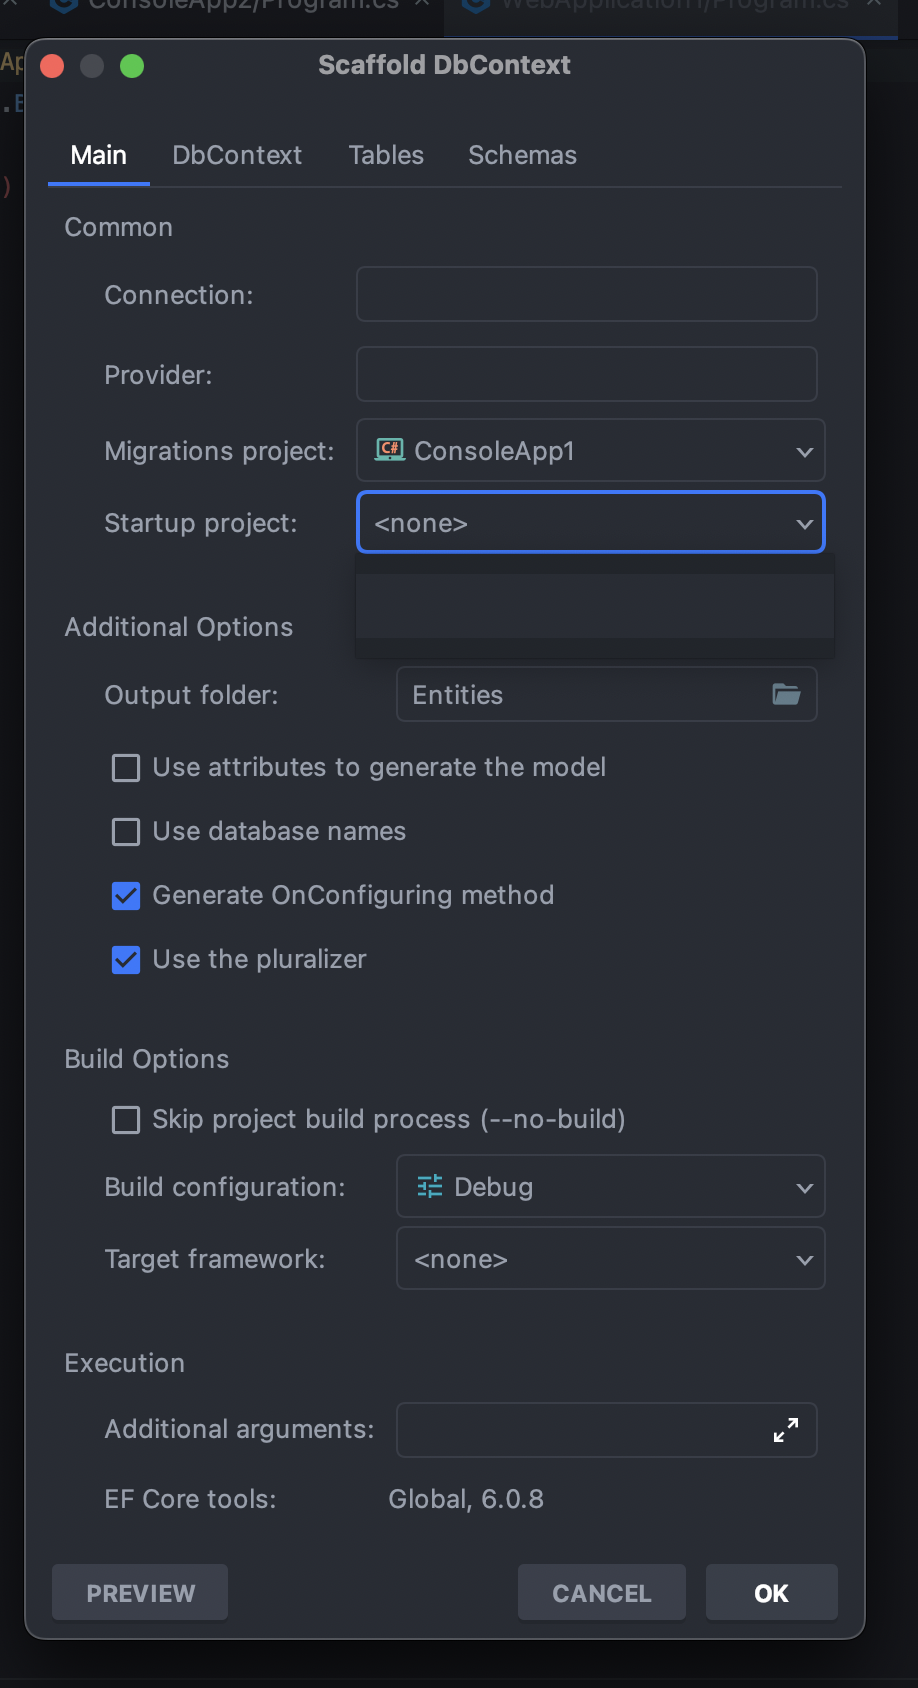
Task: Enable Skip project build process option
Action: [125, 1120]
